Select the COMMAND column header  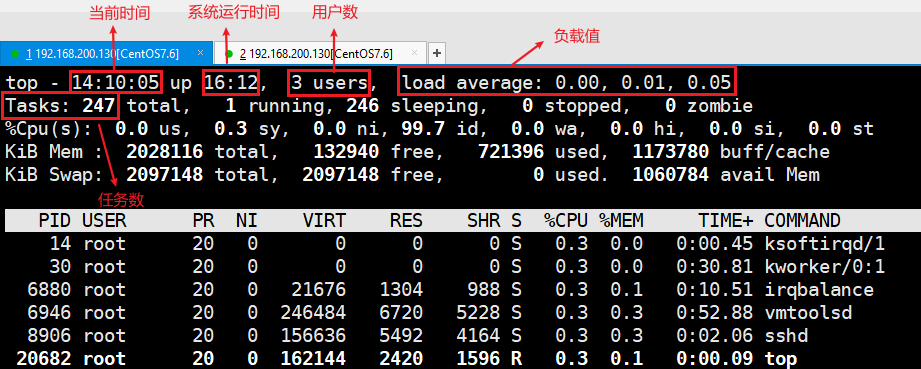pyautogui.click(x=802, y=221)
